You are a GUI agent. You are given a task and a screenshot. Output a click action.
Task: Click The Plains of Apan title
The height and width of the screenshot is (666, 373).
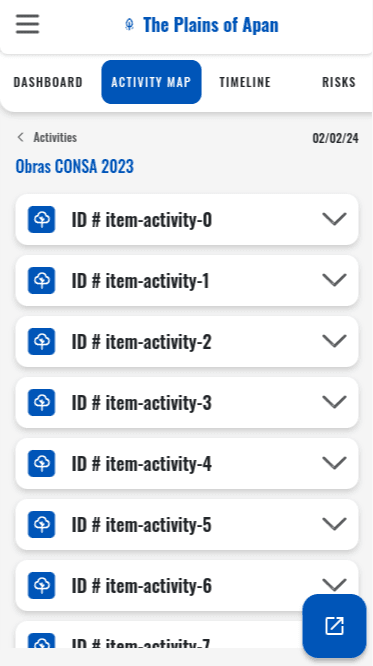[211, 25]
